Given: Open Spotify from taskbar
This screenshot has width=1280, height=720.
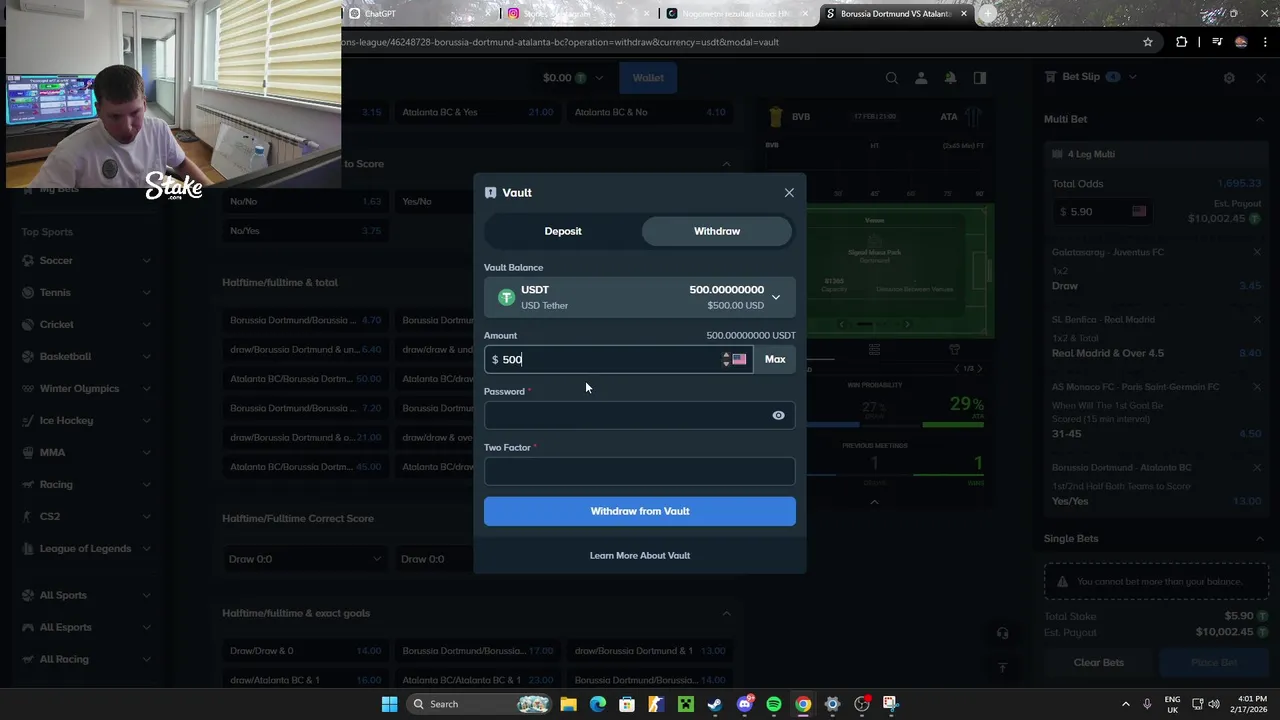Looking at the screenshot, I should [x=773, y=704].
